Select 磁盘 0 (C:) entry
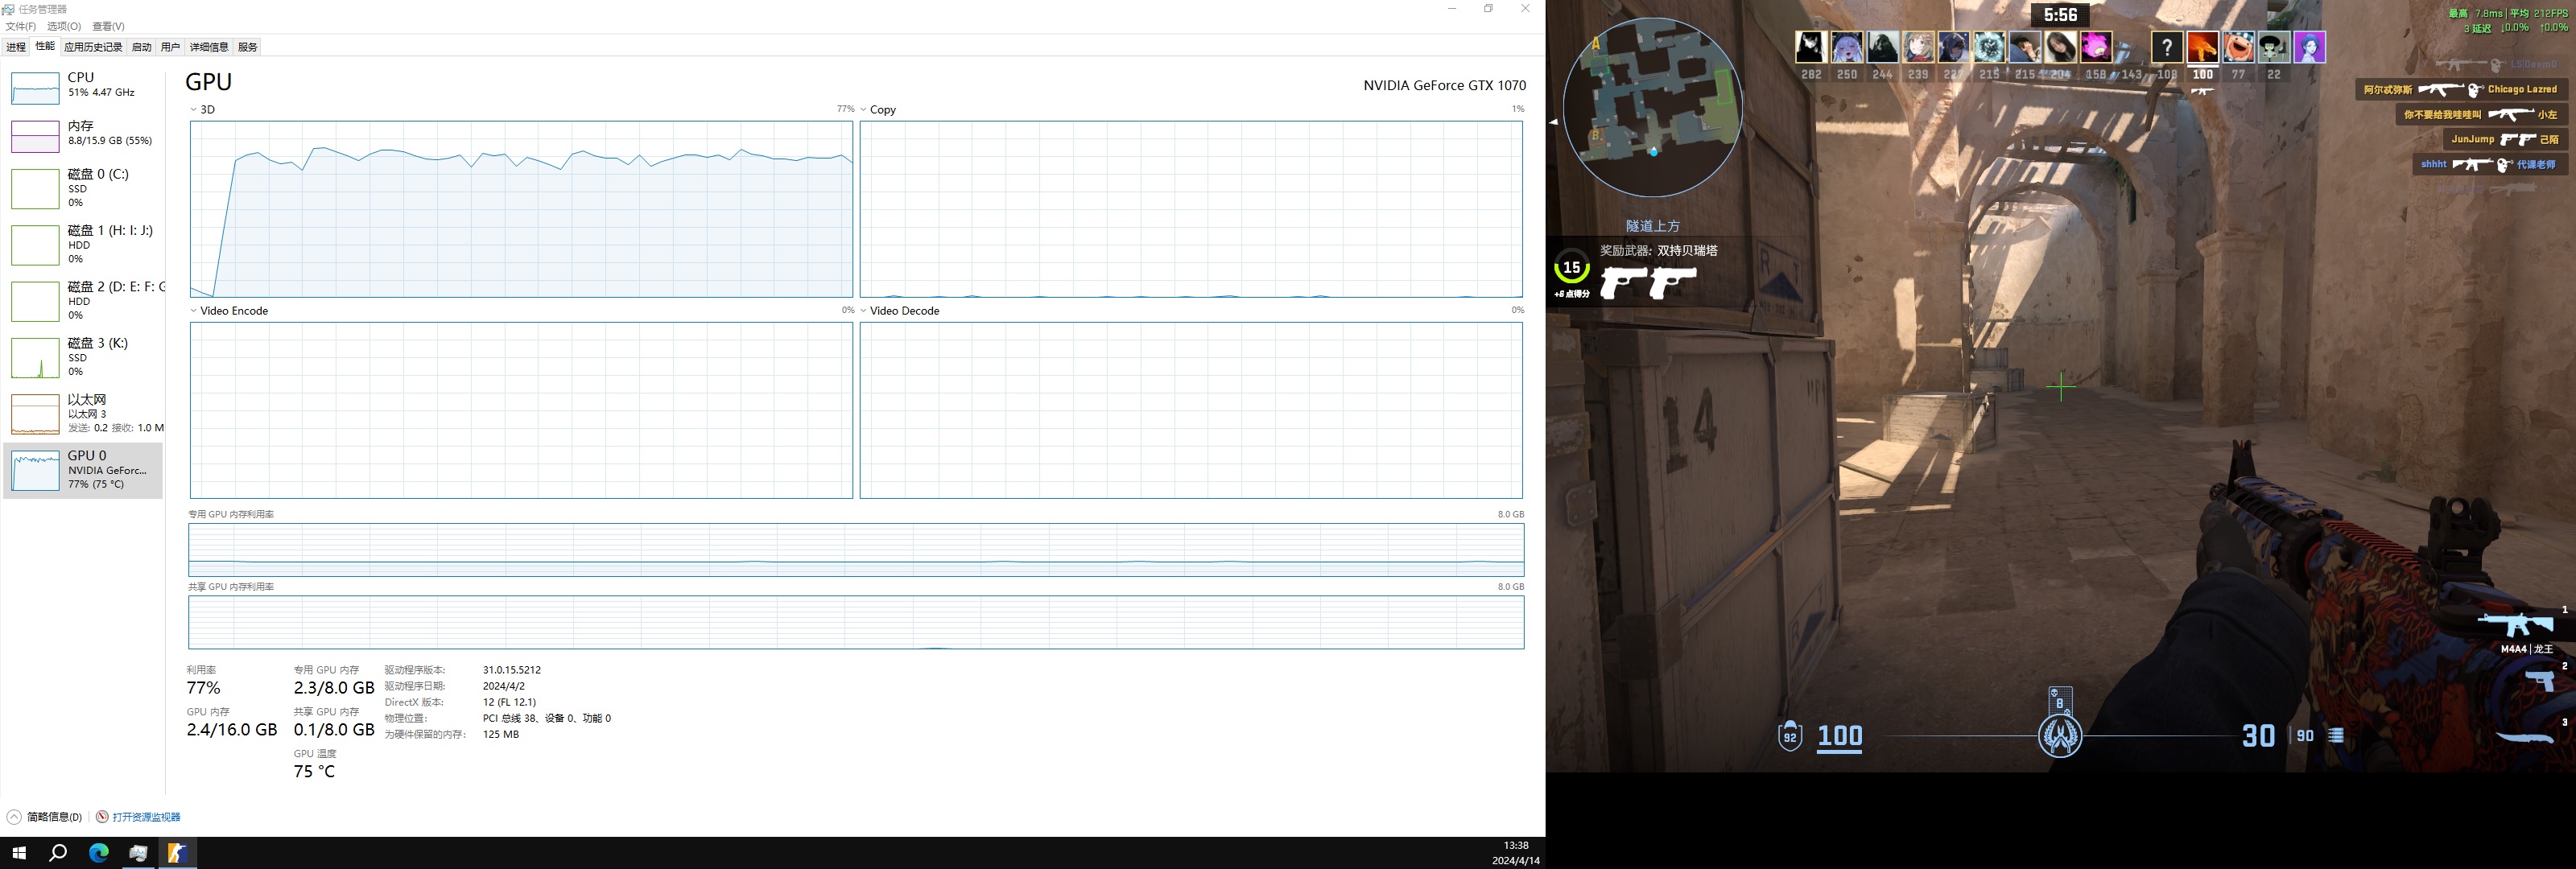Image resolution: width=2576 pixels, height=869 pixels. point(84,188)
